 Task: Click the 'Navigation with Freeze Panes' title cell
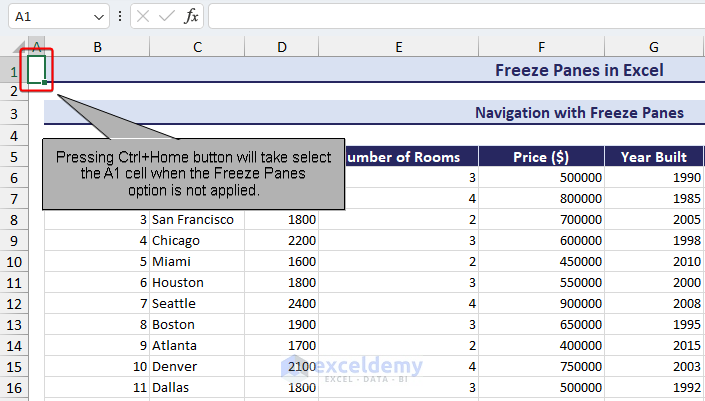(x=580, y=113)
